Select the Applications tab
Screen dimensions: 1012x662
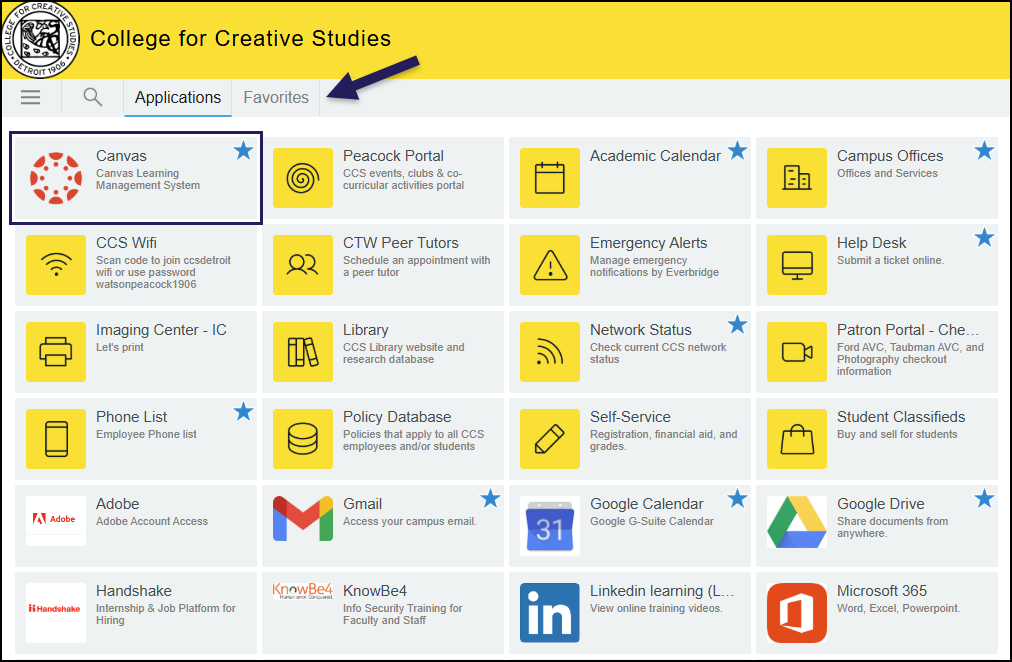pyautogui.click(x=177, y=97)
